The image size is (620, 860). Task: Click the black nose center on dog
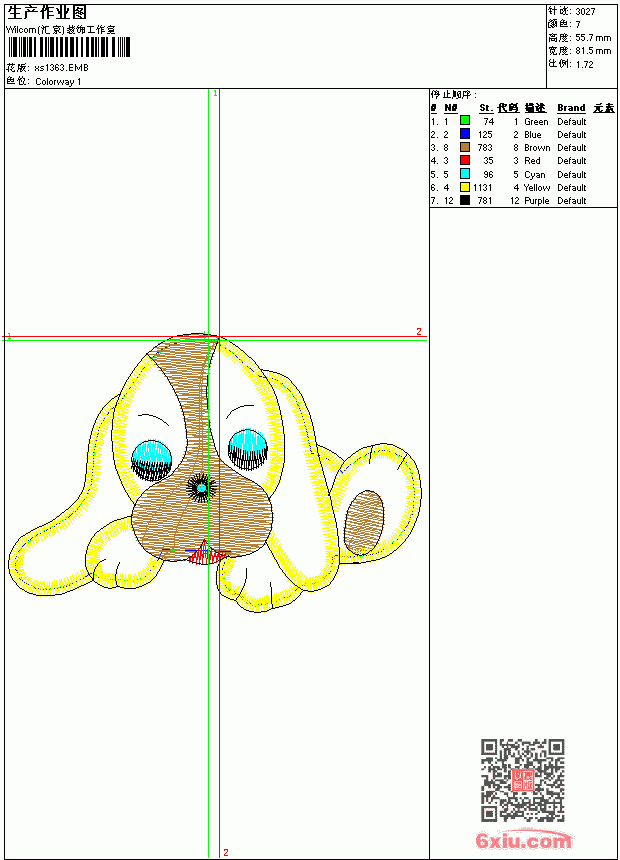pos(201,488)
